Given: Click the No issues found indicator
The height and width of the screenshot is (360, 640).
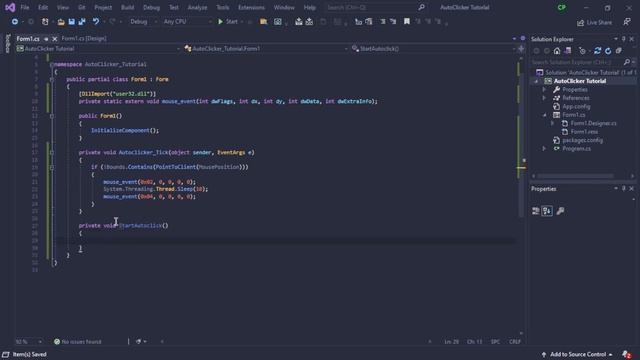Looking at the screenshot, I should pyautogui.click(x=78, y=342).
